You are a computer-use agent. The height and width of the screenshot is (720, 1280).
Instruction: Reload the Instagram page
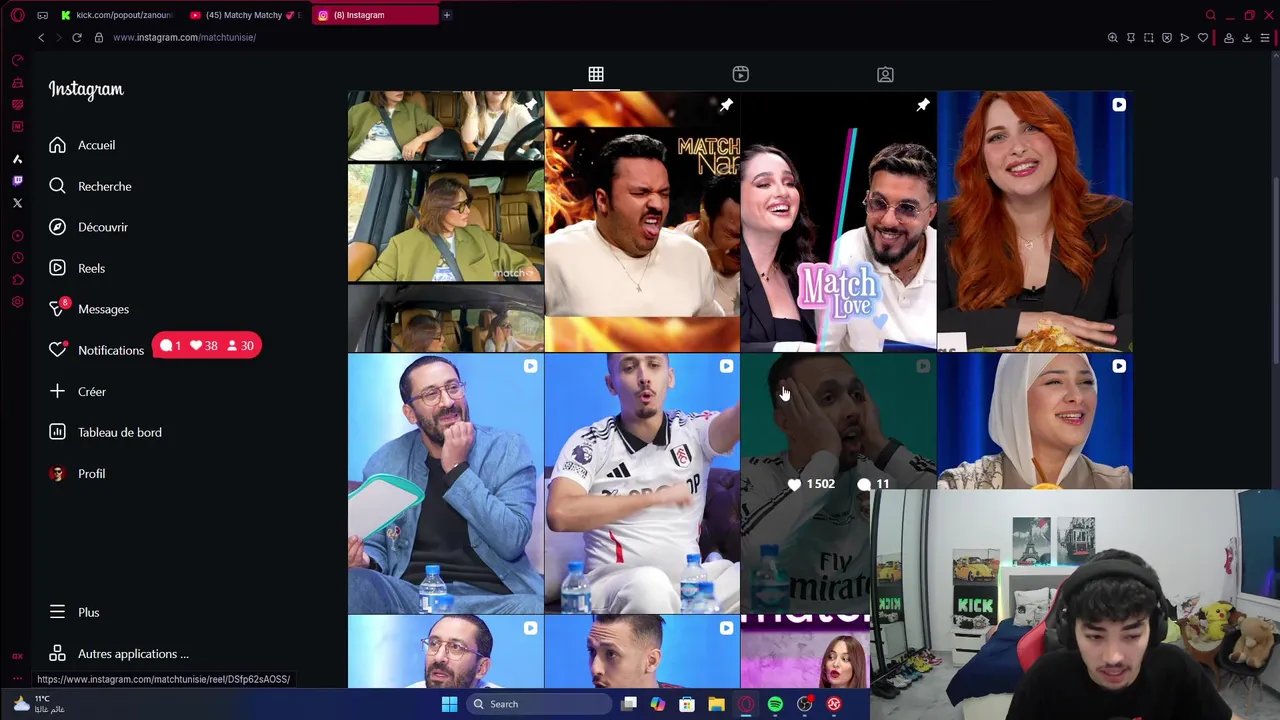point(76,37)
